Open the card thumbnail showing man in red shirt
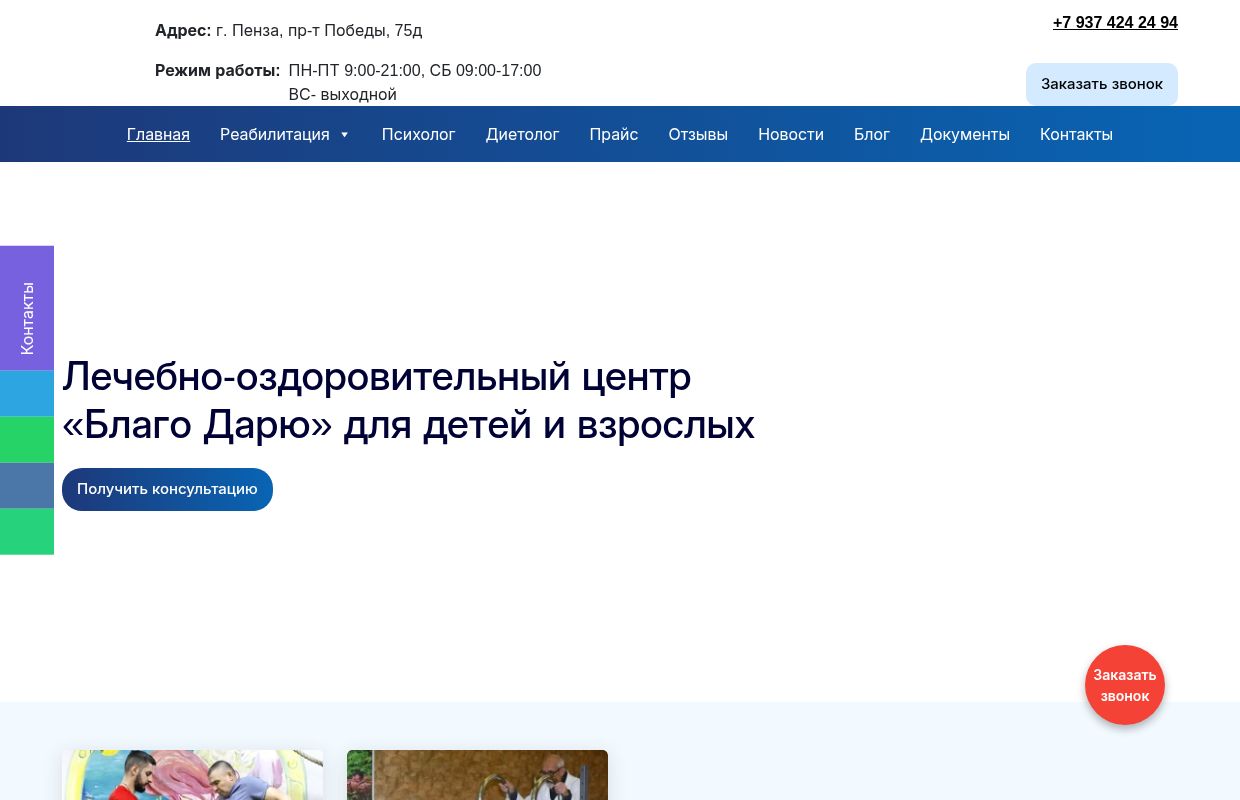The image size is (1240, 800). [x=192, y=775]
